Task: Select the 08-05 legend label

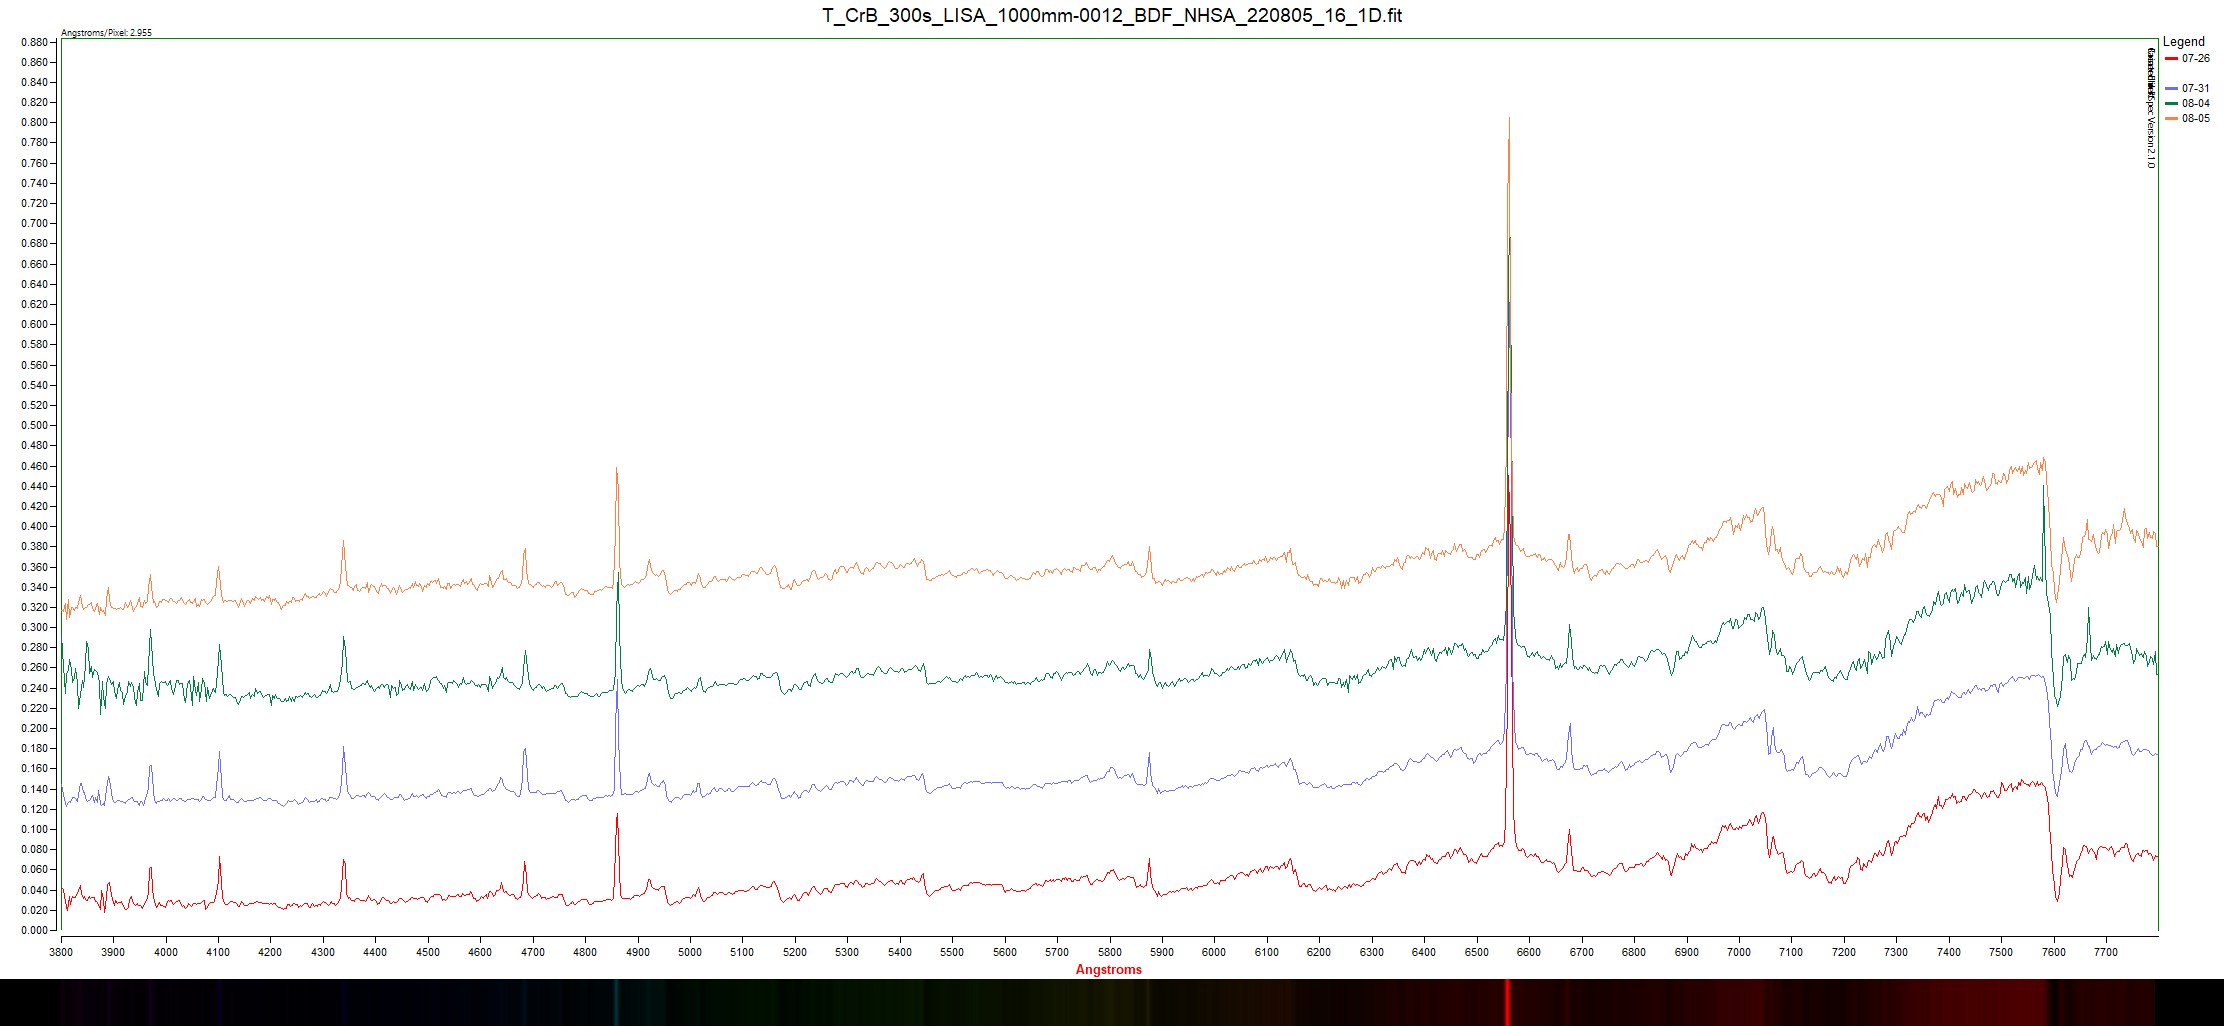Action: coord(2196,119)
